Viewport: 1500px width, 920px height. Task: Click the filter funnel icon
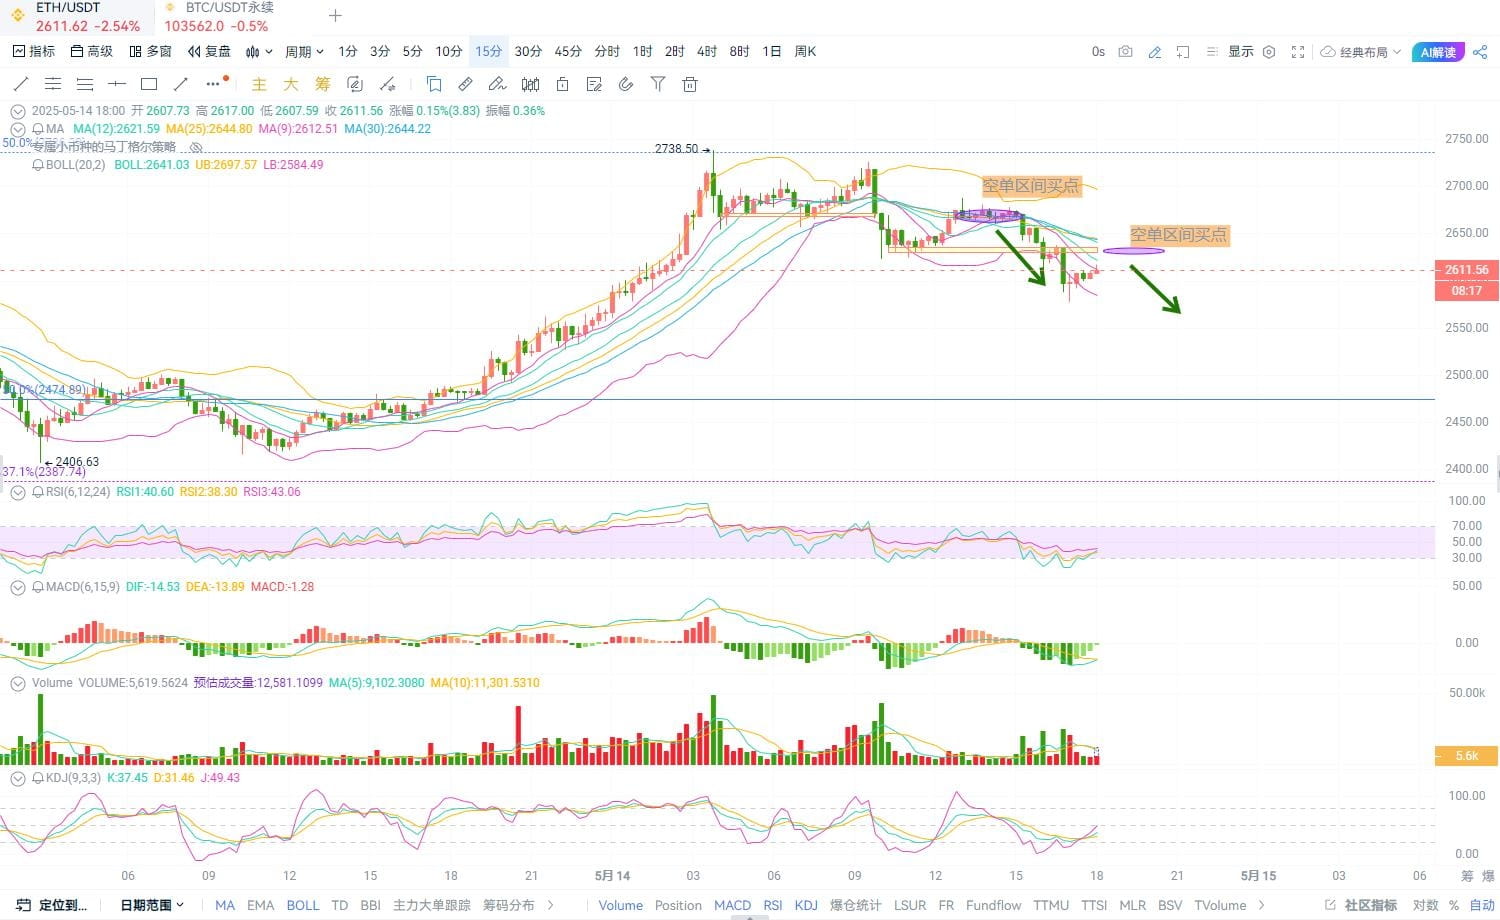(658, 85)
